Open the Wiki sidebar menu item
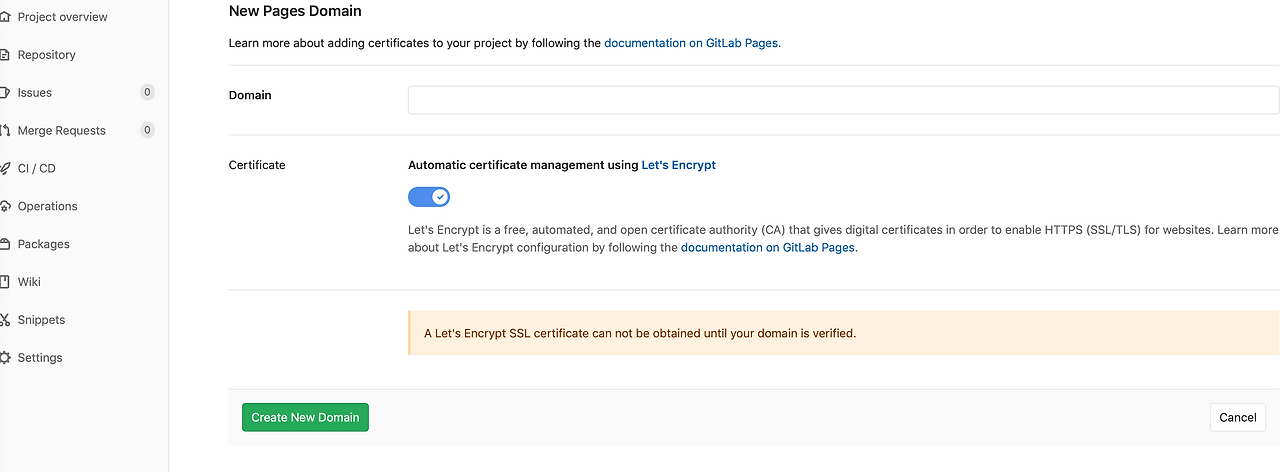 (29, 282)
